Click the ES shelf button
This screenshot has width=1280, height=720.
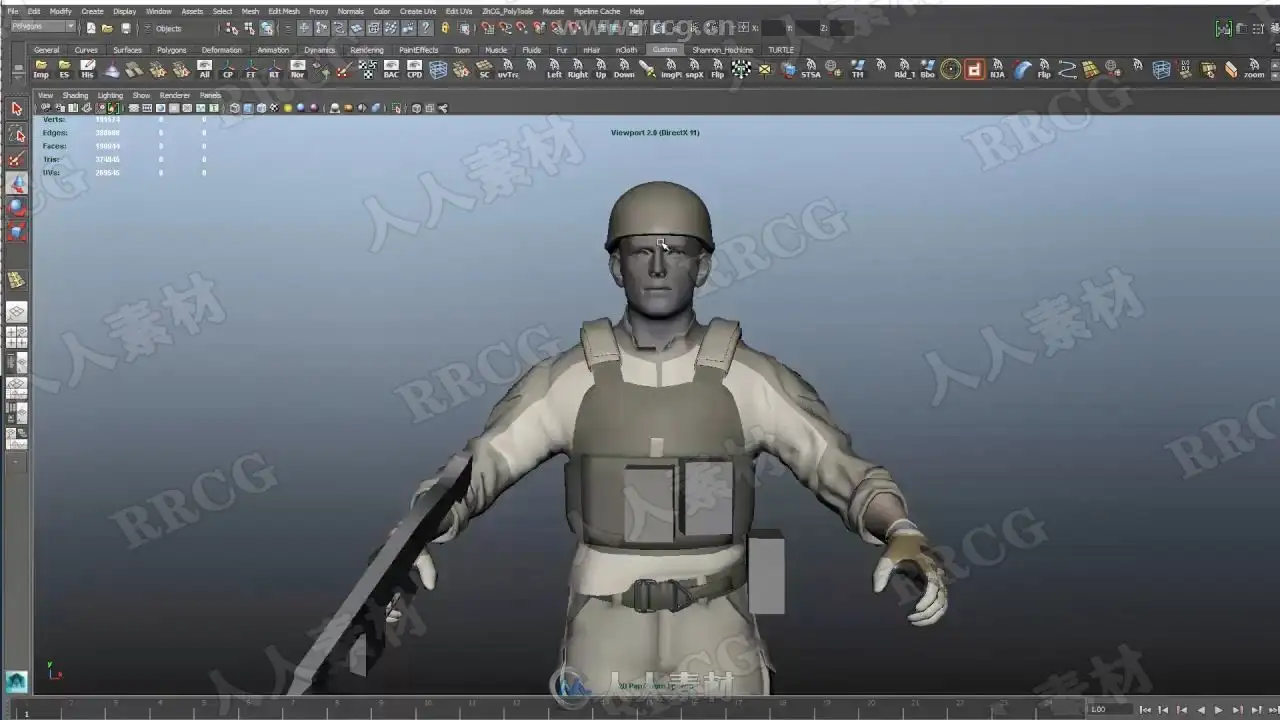[x=64, y=69]
